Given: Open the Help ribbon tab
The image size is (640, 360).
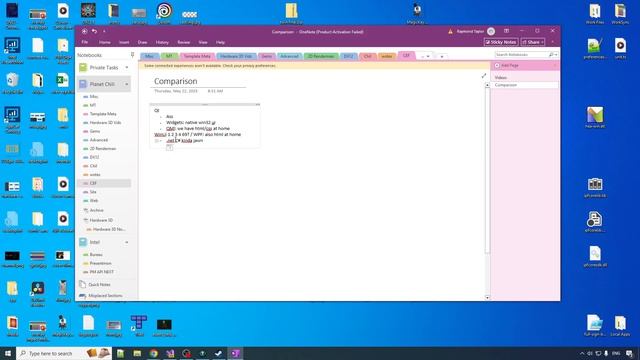Looking at the screenshot, I should pyautogui.click(x=220, y=42).
